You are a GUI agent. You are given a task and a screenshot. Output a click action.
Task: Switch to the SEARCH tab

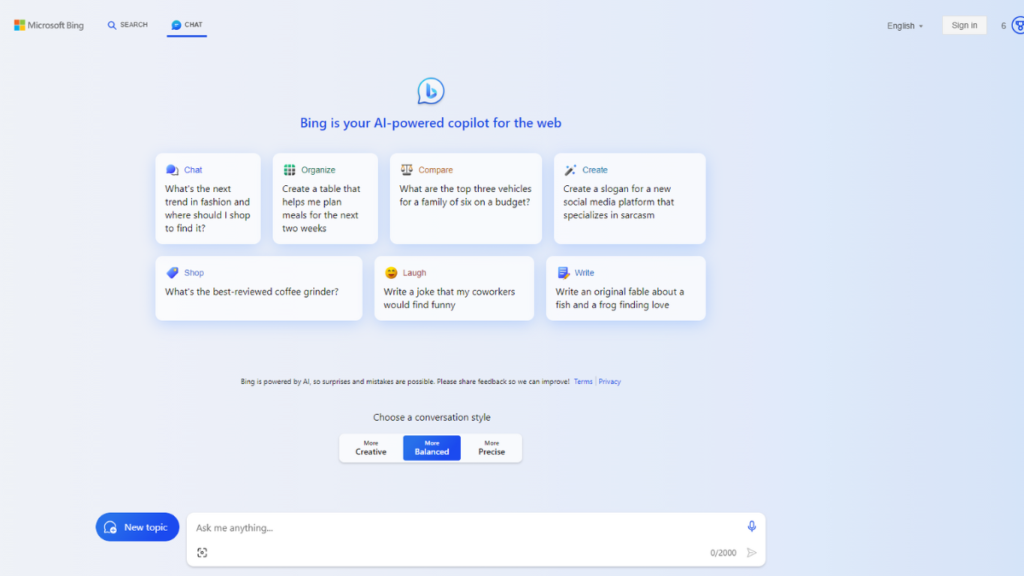click(x=128, y=25)
